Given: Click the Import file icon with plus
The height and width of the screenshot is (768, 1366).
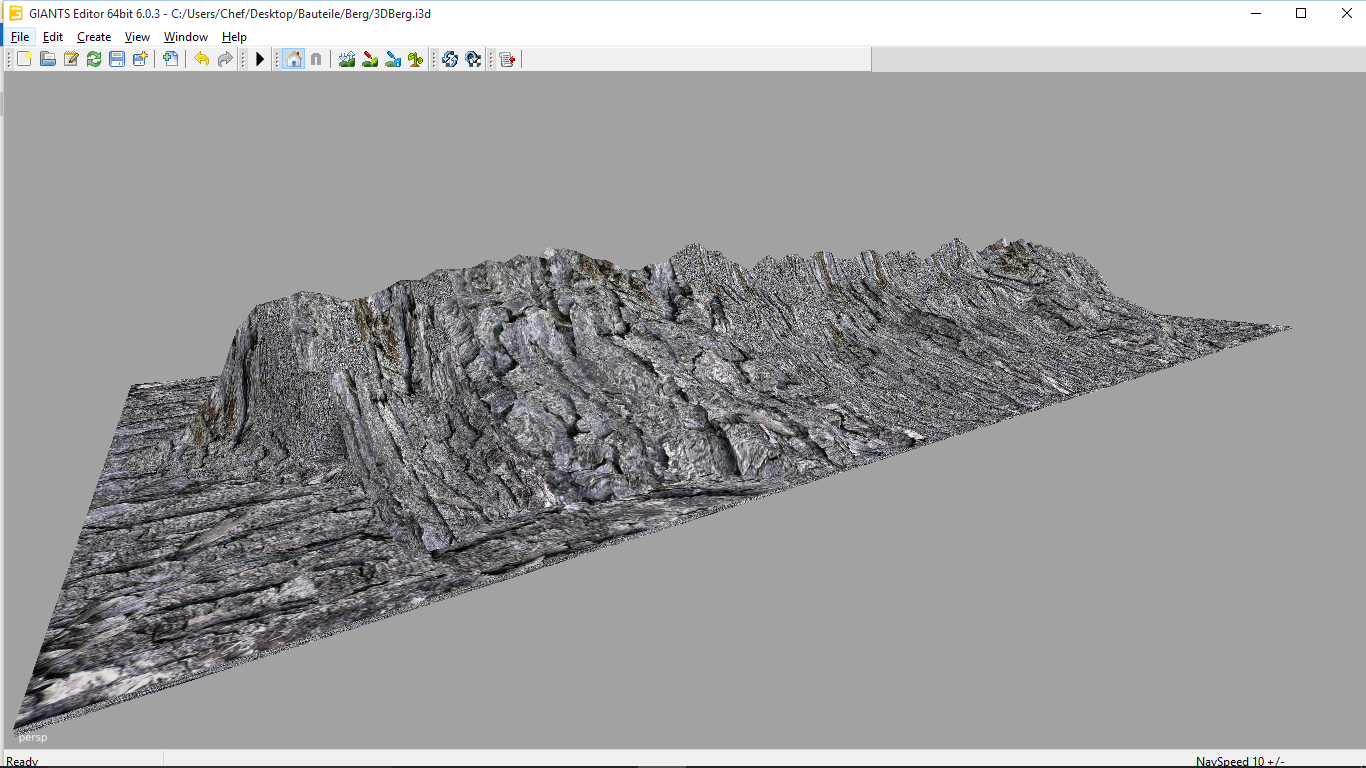Looking at the screenshot, I should pyautogui.click(x=171, y=59).
